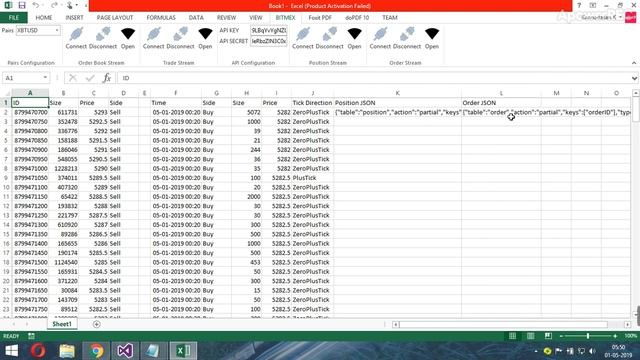Add a new sheet with plus icon
The height and width of the screenshot is (360, 640).
tap(96, 324)
